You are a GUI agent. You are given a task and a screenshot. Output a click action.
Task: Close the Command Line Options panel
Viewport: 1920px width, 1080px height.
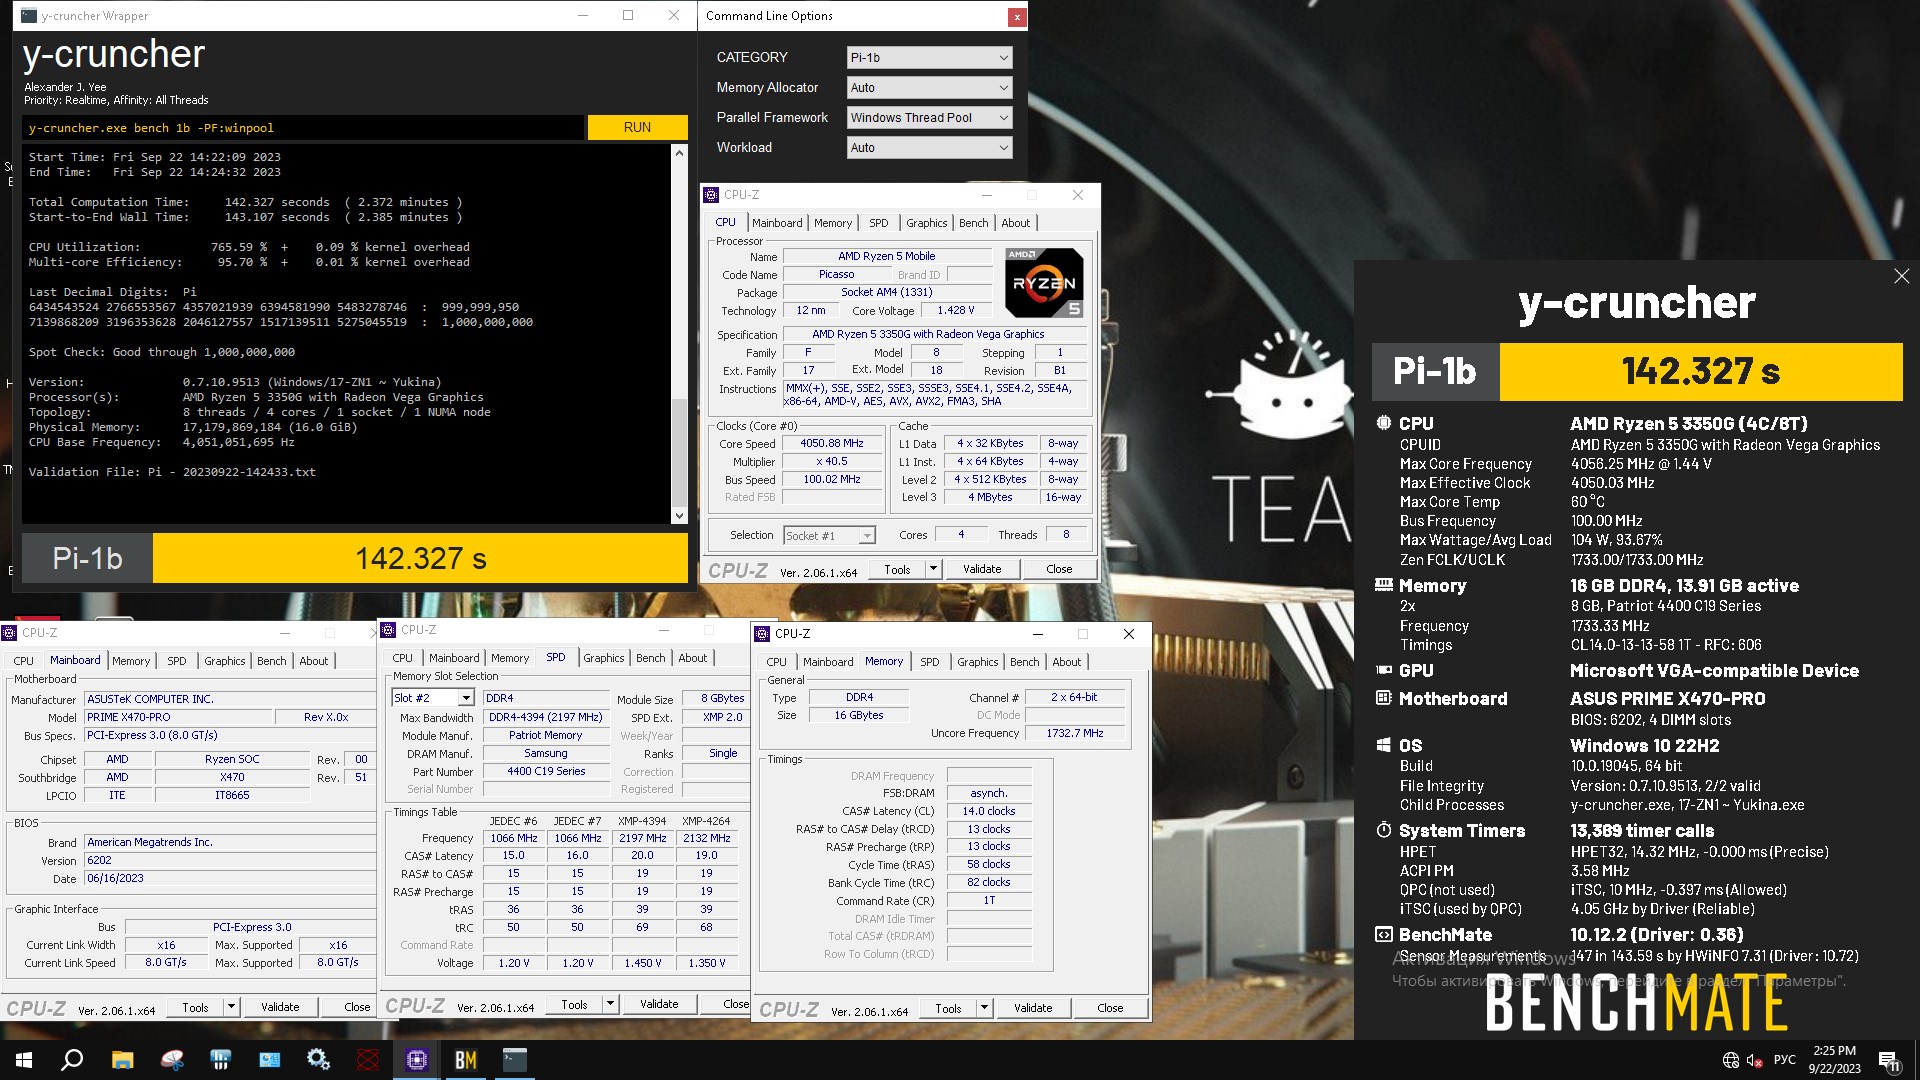coord(1016,17)
